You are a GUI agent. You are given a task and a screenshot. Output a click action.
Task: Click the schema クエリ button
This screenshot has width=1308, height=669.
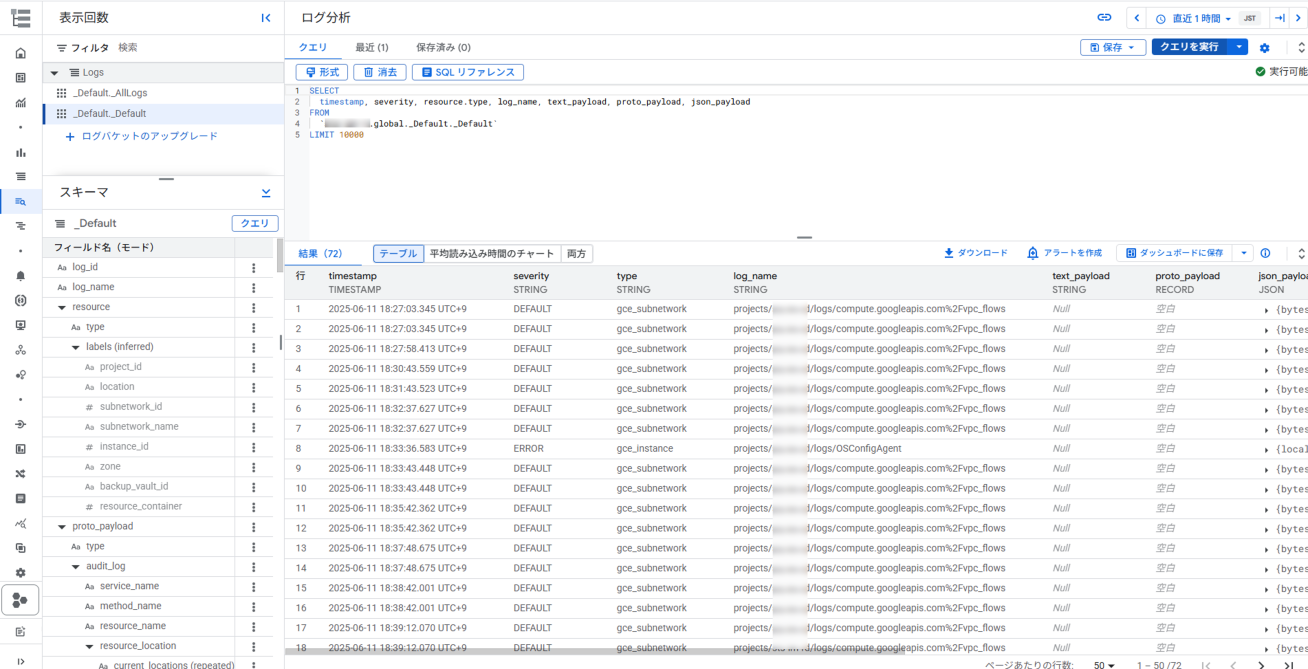click(255, 224)
